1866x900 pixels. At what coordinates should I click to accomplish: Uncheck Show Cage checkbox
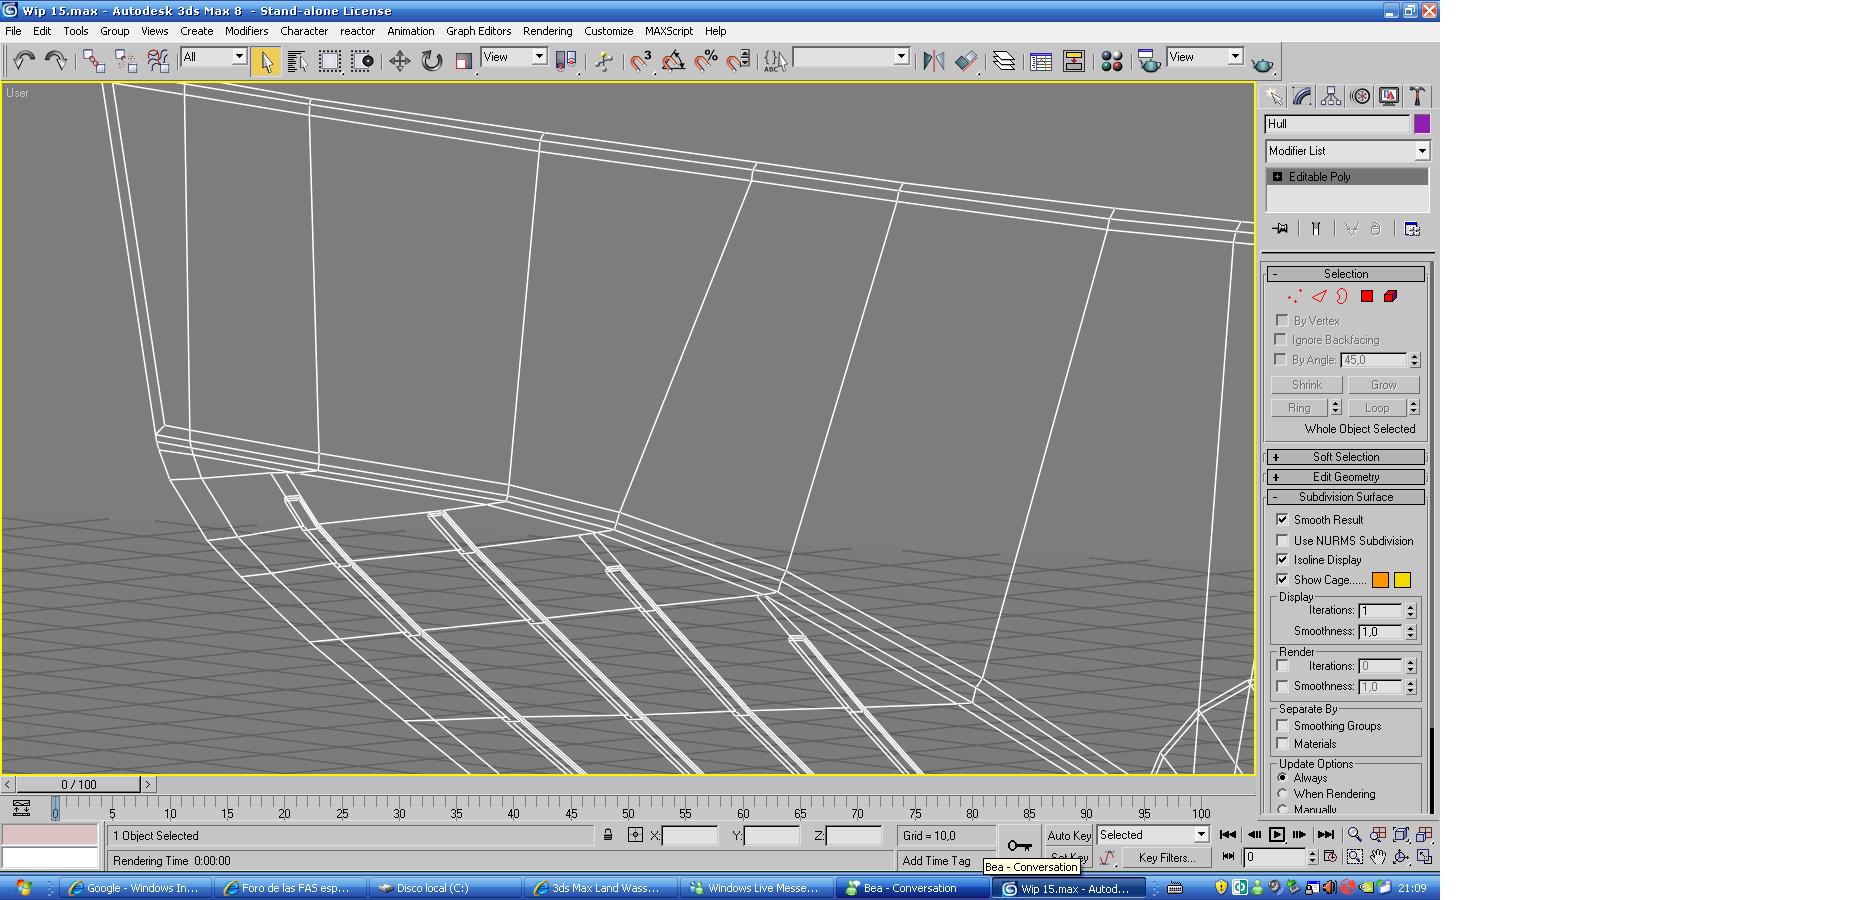click(1282, 579)
